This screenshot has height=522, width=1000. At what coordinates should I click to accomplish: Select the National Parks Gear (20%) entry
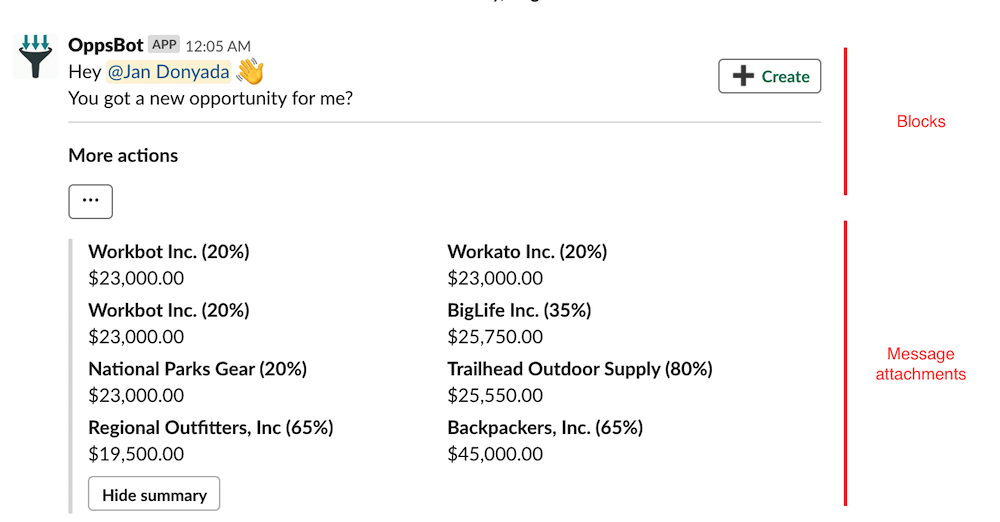click(x=197, y=369)
